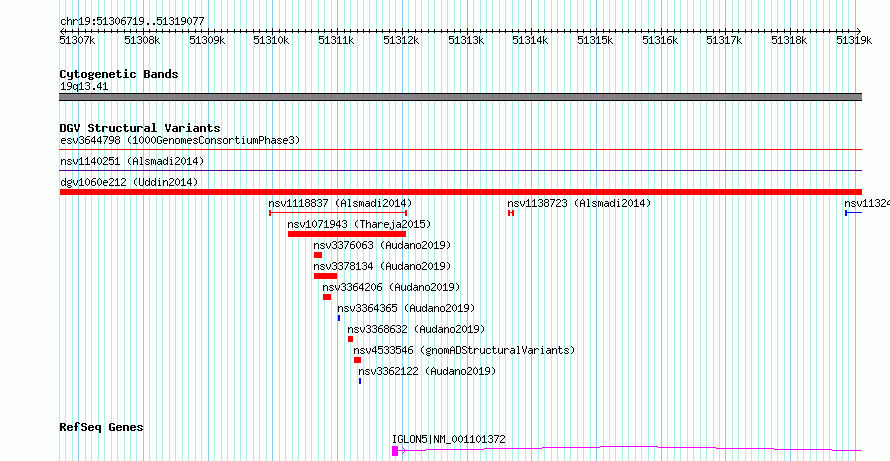890x461 pixels.
Task: Click the 51318k ruler tick
Action: 790,40
